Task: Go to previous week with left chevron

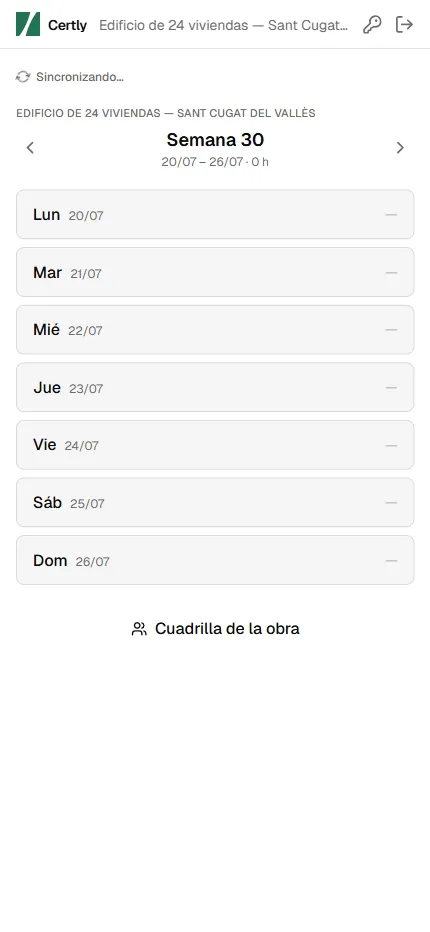Action: tap(30, 147)
